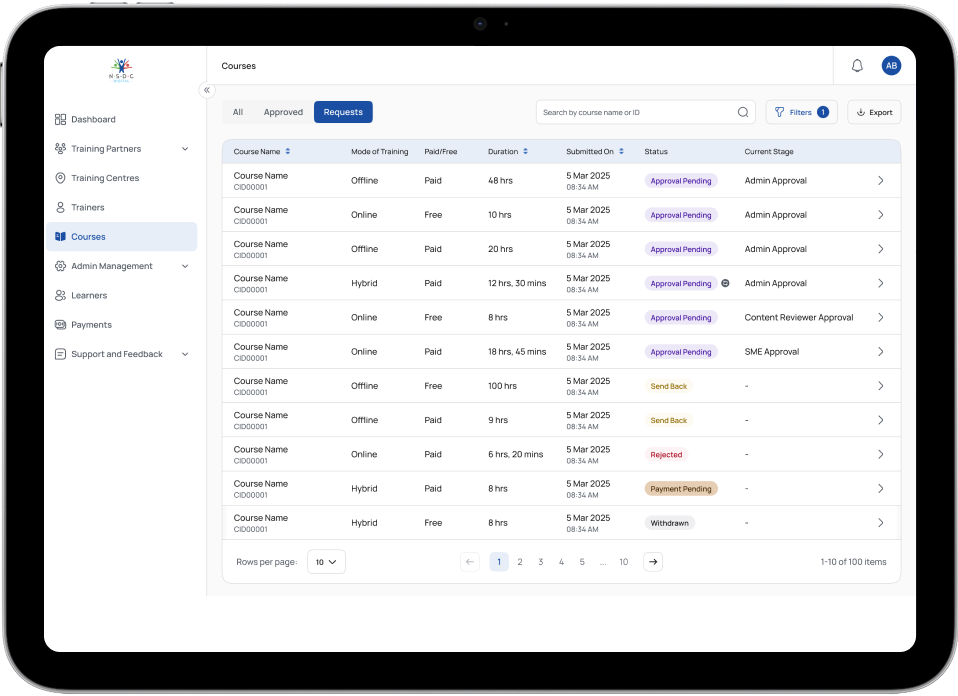Viewport: 958px width, 696px height.
Task: Open the Rows per page dropdown
Action: point(326,562)
